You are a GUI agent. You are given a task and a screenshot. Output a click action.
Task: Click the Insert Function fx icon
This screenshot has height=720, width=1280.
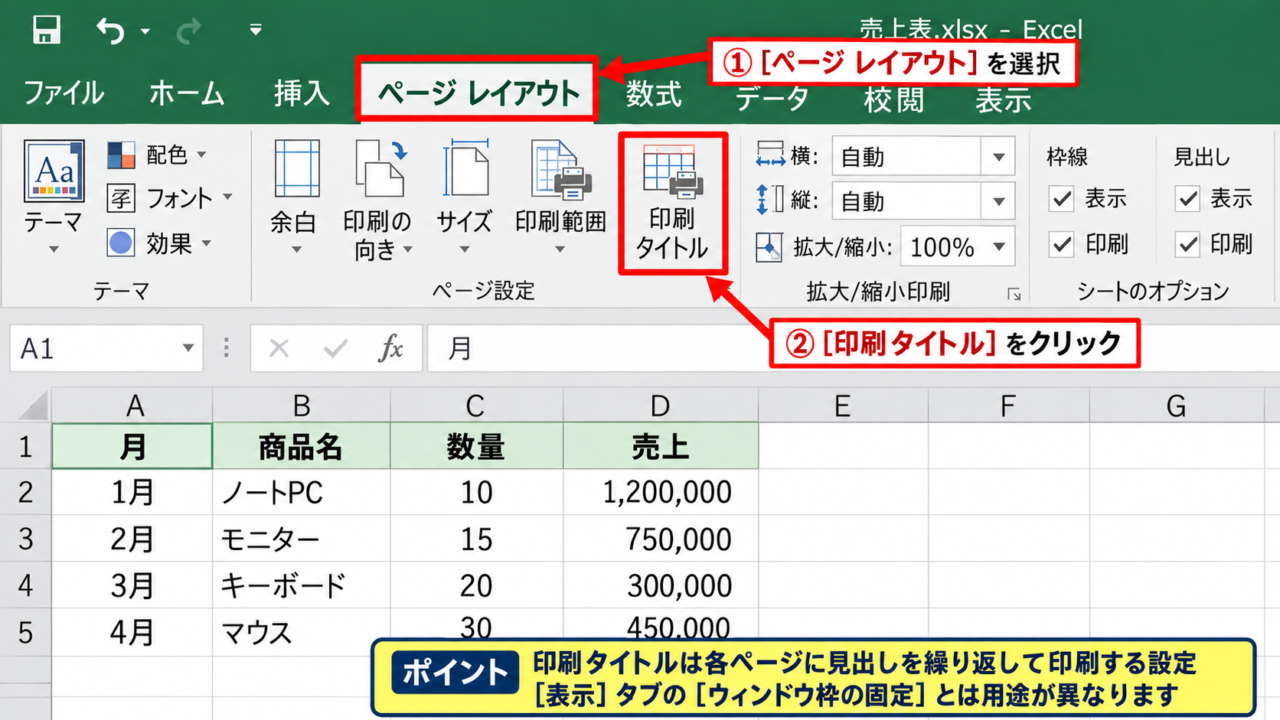pos(390,348)
